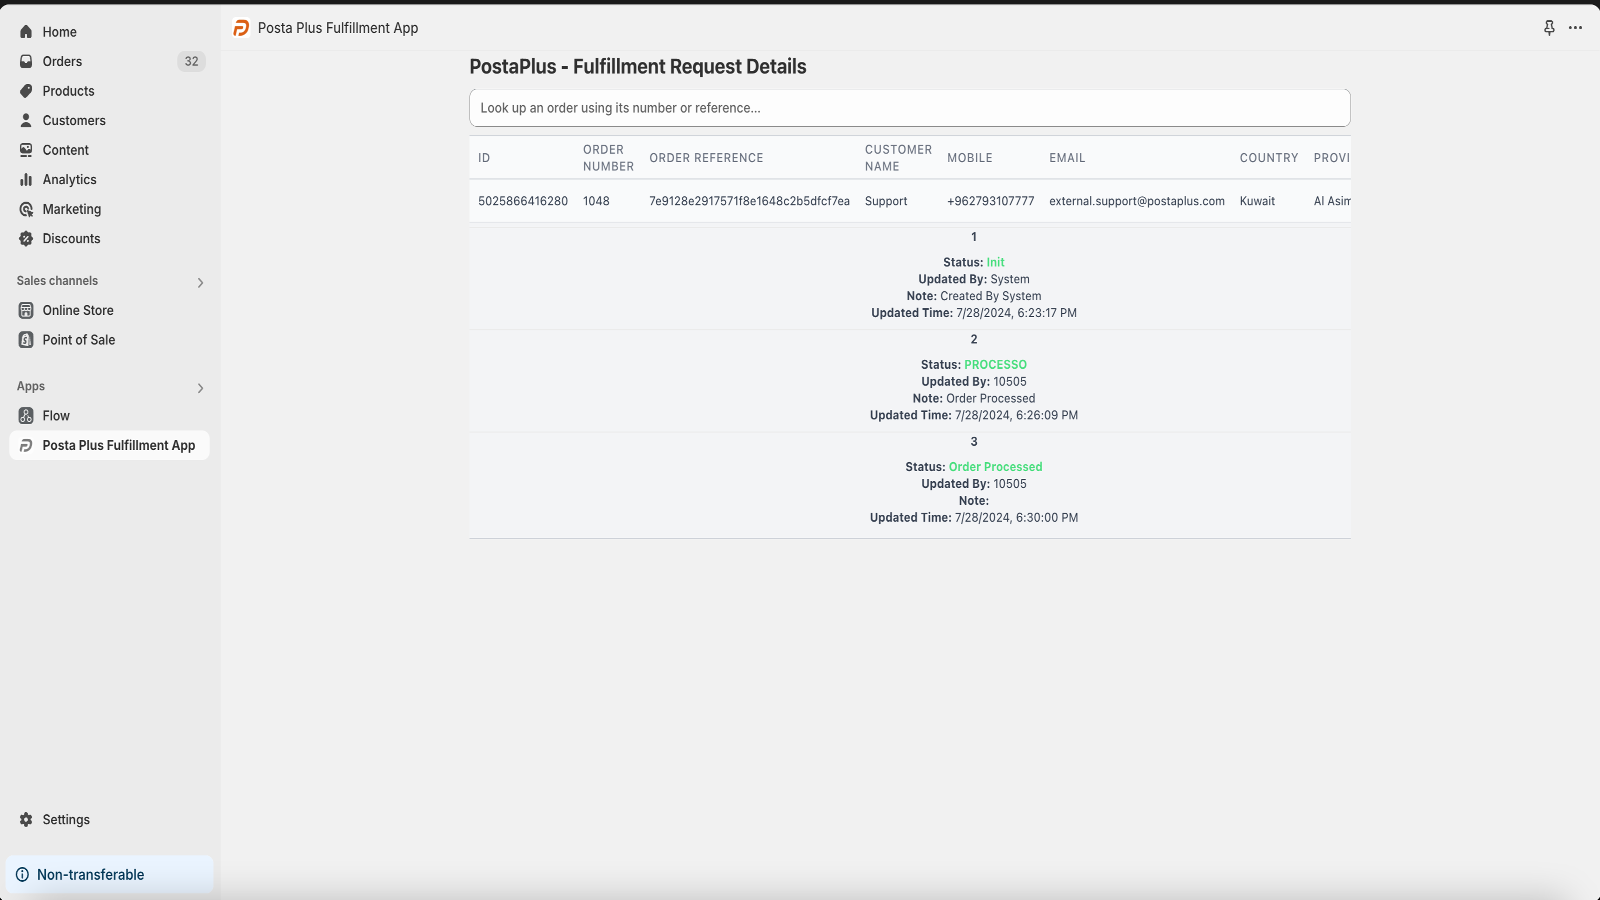Click the Orders count badge showing 32
This screenshot has height=900, width=1600.
(x=190, y=61)
